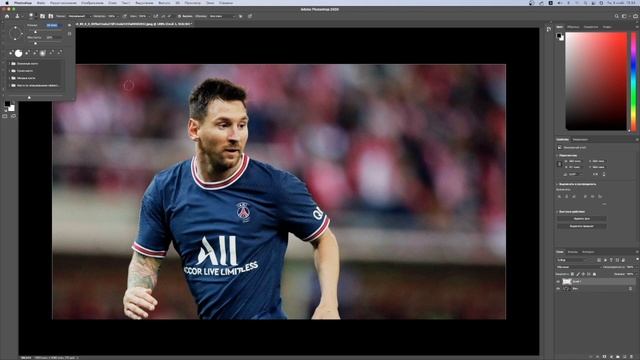Switch to the Коррекция tab
Image resolution: width=640 pixels, height=360 pixels.
tap(580, 140)
